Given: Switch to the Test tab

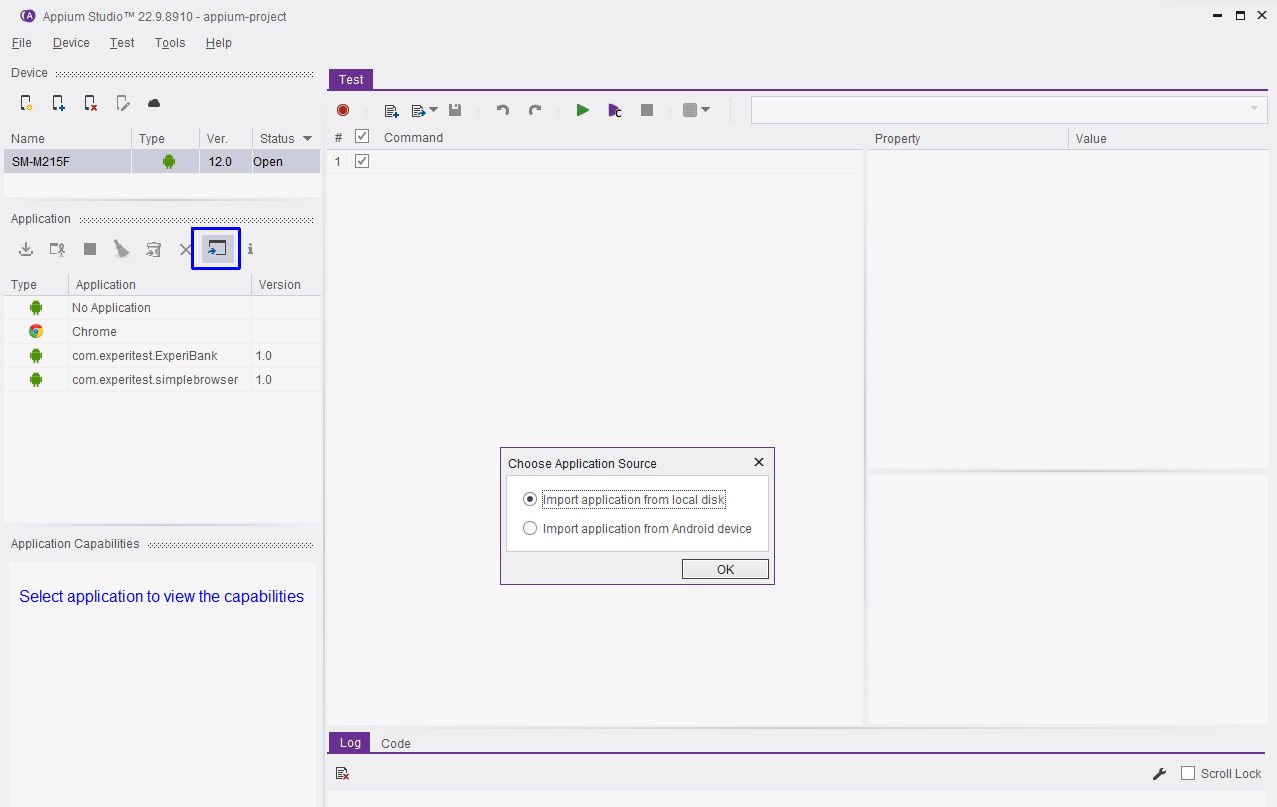Looking at the screenshot, I should (x=351, y=79).
